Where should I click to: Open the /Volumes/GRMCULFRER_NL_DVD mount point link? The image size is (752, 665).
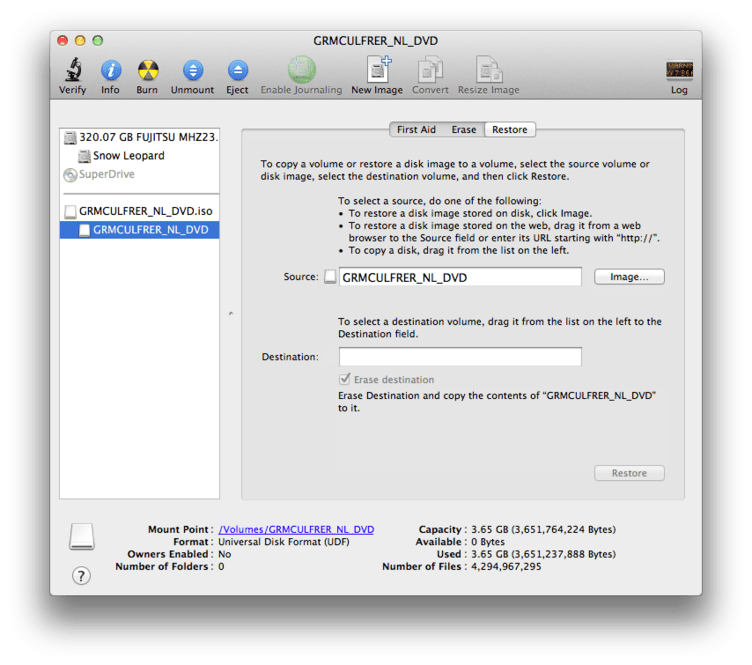tap(296, 530)
